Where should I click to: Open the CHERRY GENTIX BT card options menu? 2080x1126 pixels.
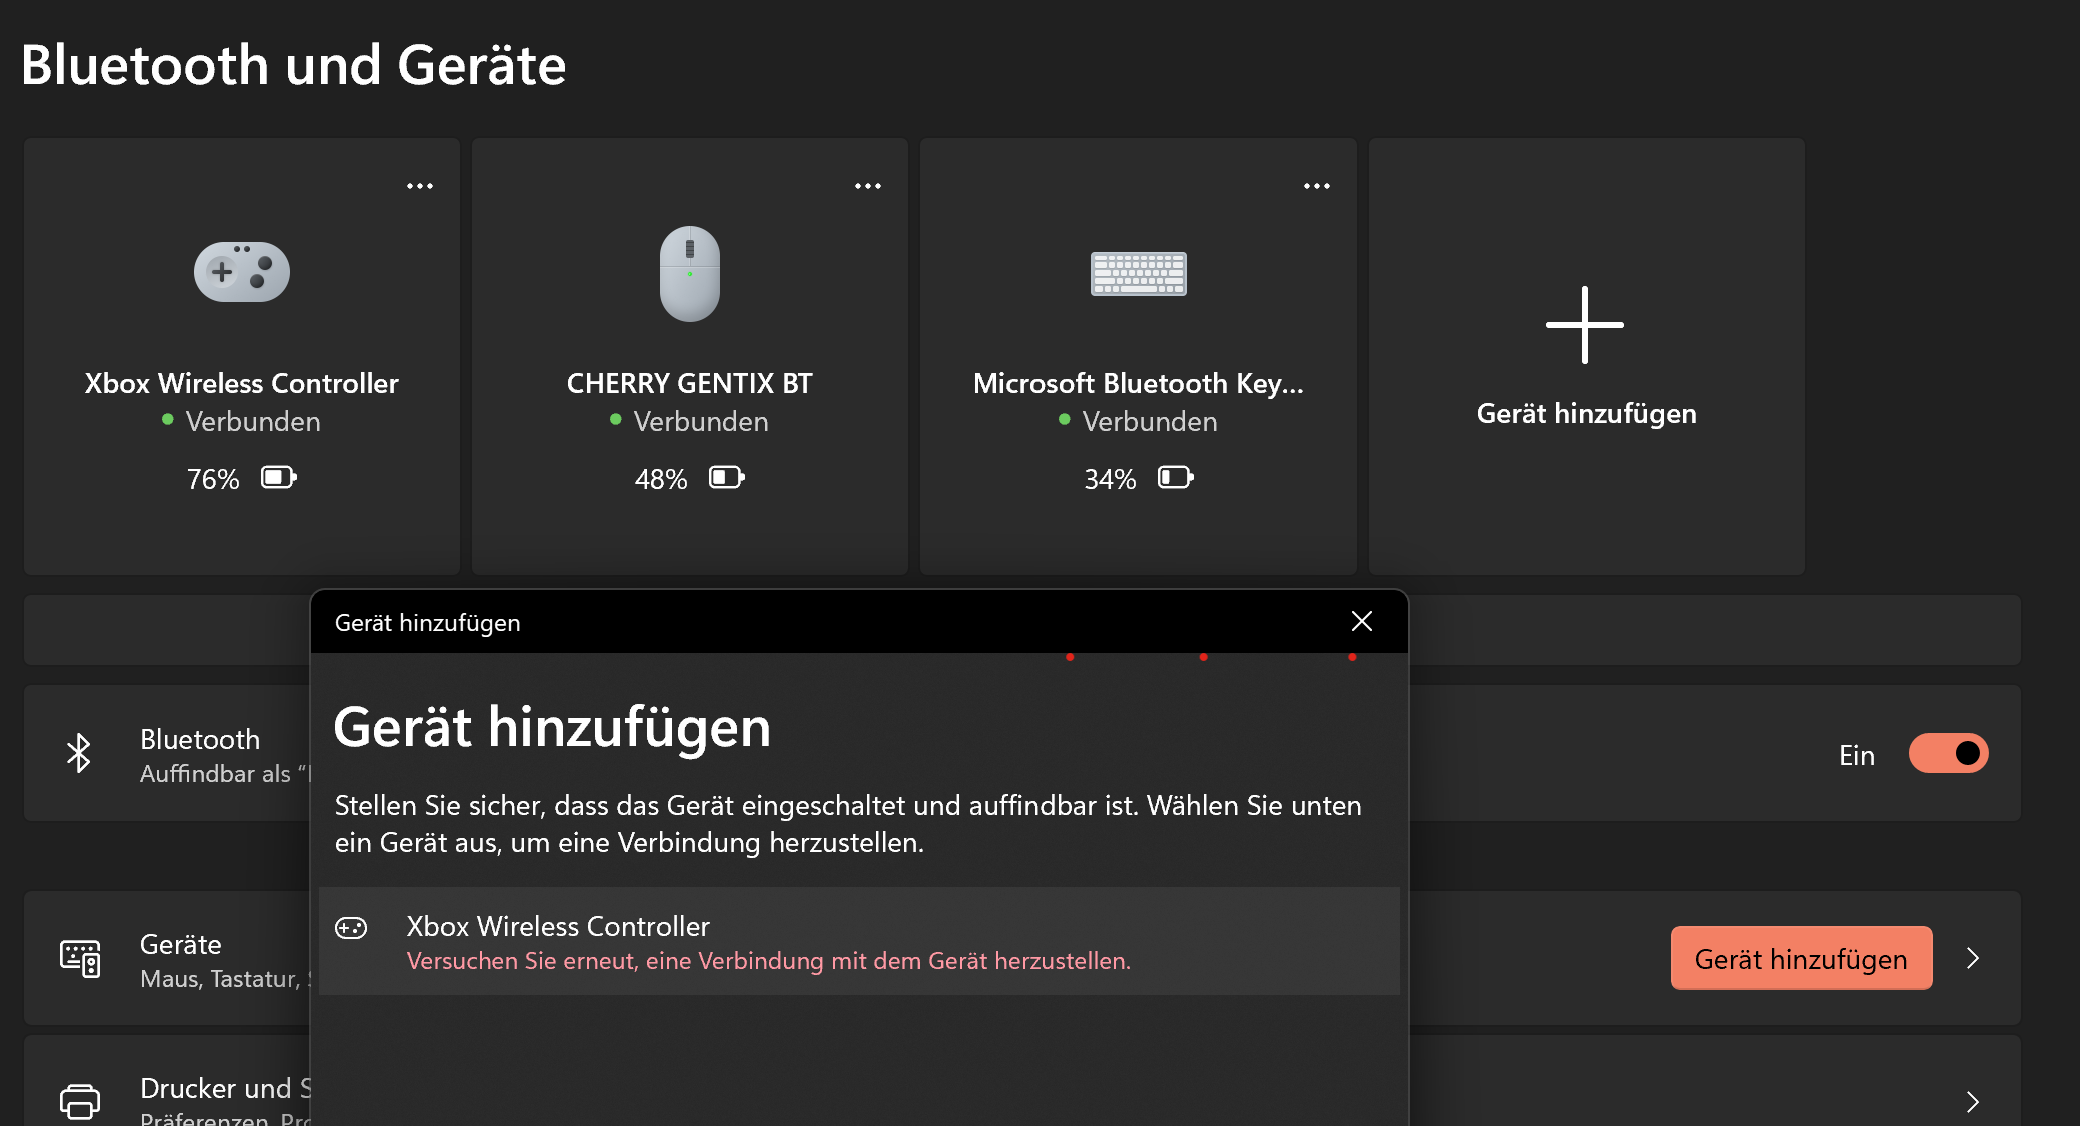(x=868, y=186)
